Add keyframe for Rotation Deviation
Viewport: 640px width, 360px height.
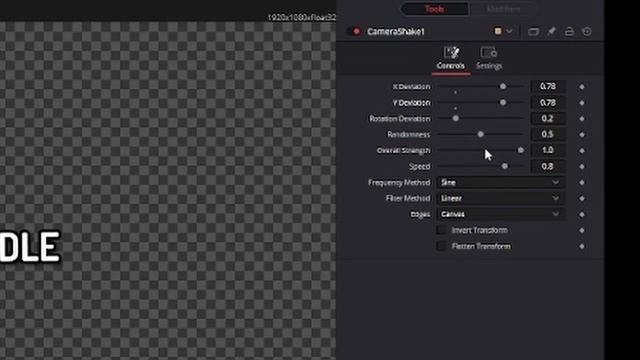point(582,118)
